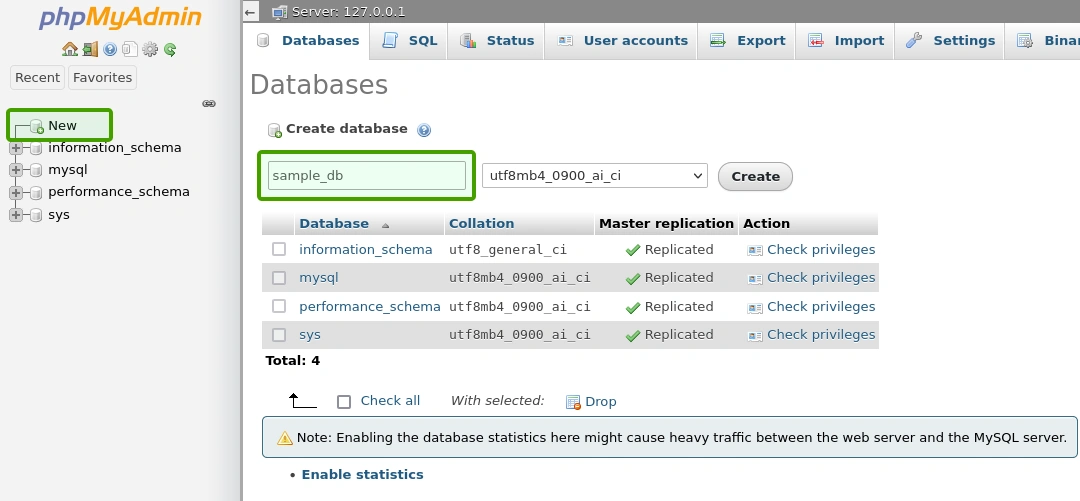
Task: Click the Total: 4 text
Action: click(x=293, y=360)
